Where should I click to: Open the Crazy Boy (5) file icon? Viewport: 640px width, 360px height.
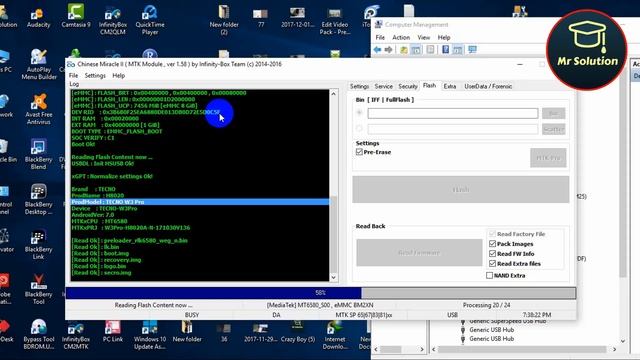coord(298,331)
